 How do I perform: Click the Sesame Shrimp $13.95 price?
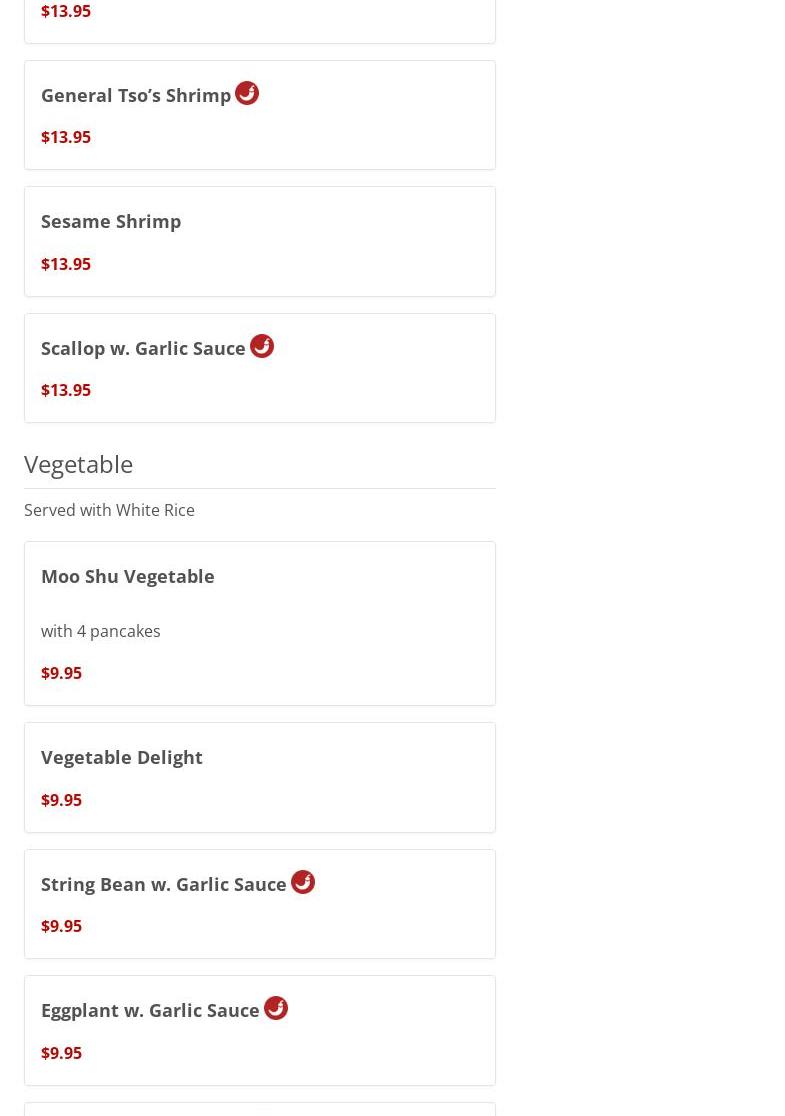click(x=66, y=264)
